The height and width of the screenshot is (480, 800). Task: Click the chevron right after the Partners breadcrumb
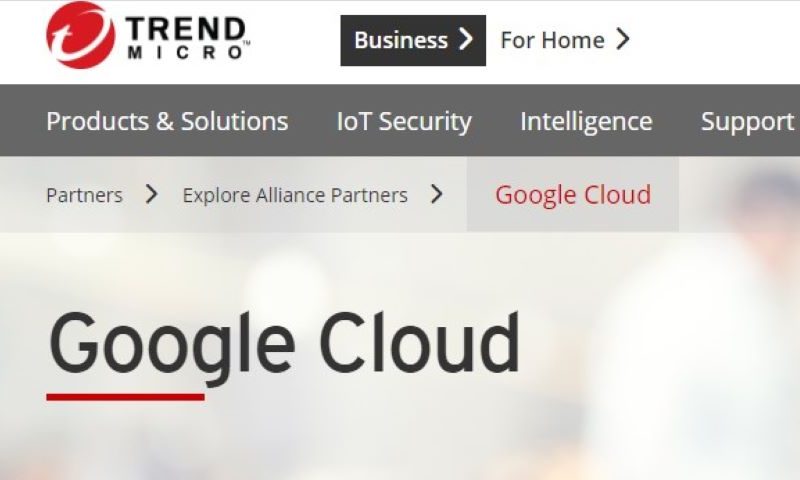point(151,194)
